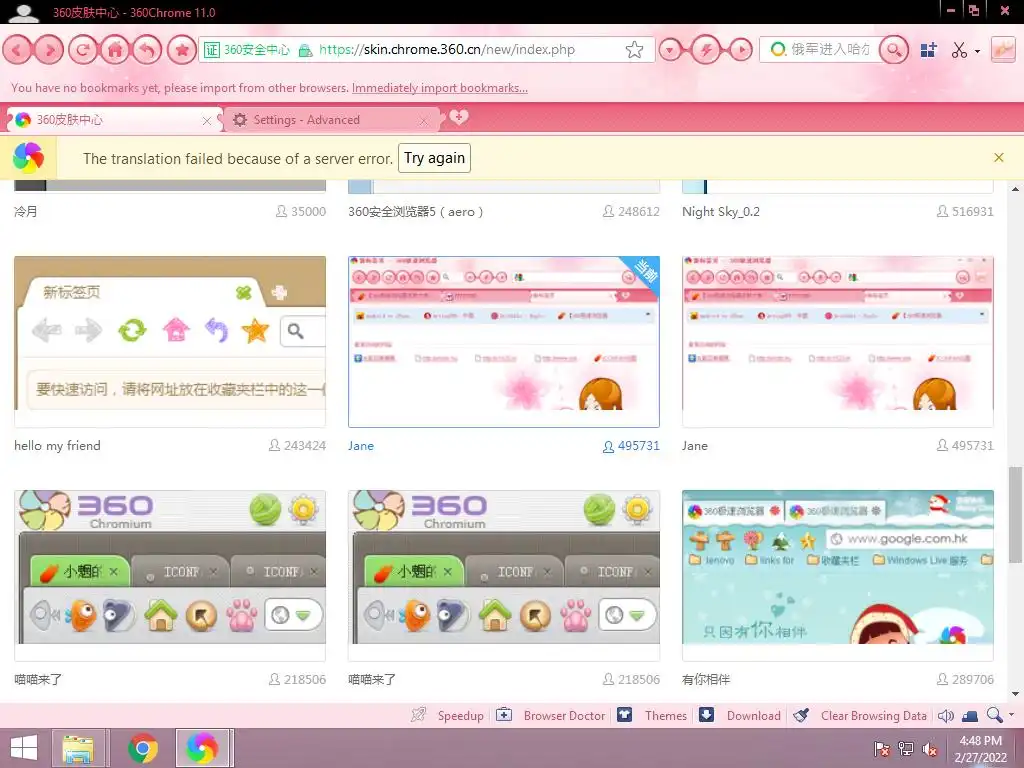Click the muted volume tray icon

pyautogui.click(x=930, y=749)
